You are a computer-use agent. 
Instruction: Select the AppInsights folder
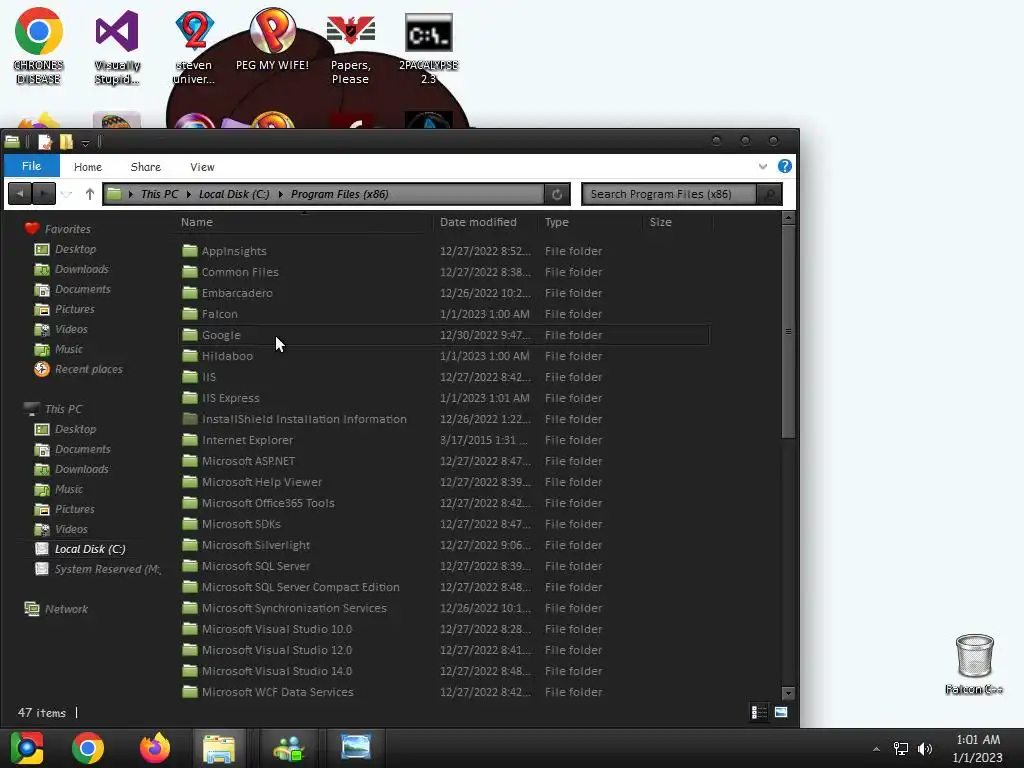pyautogui.click(x=444, y=251)
